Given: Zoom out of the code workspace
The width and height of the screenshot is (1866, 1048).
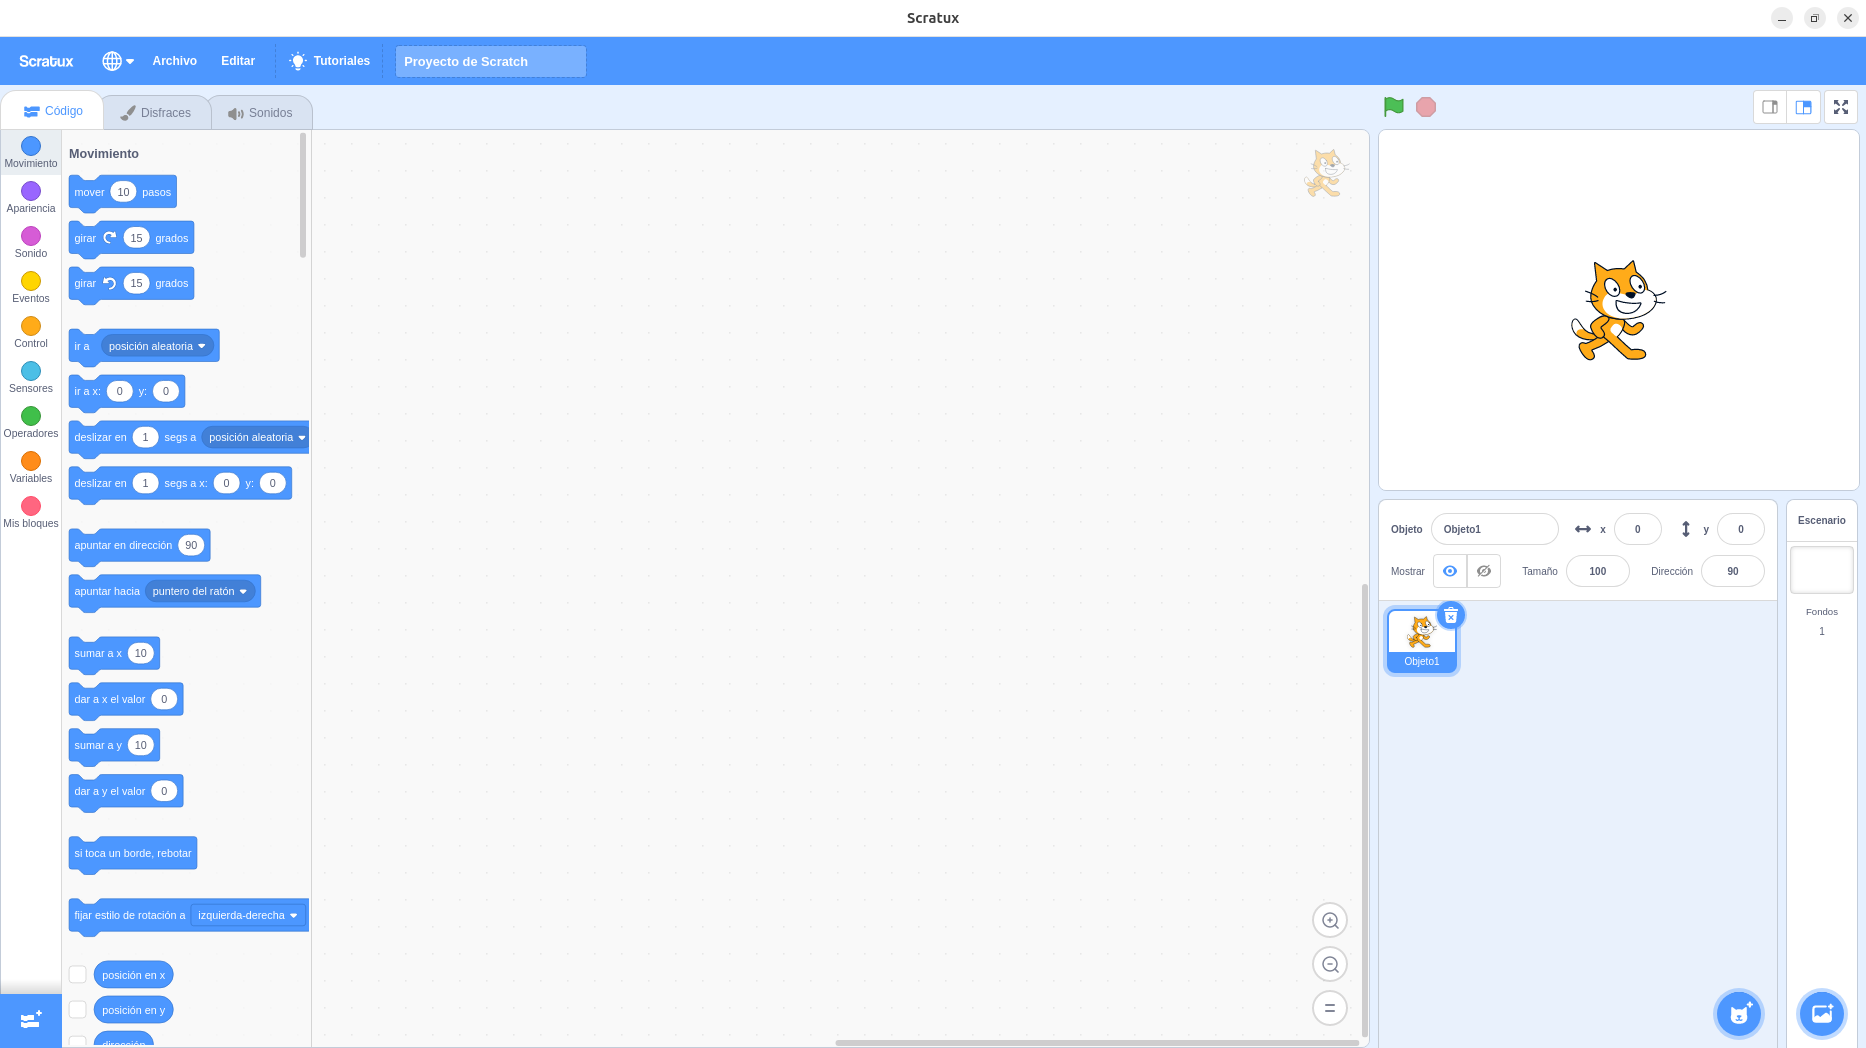Looking at the screenshot, I should (1329, 964).
